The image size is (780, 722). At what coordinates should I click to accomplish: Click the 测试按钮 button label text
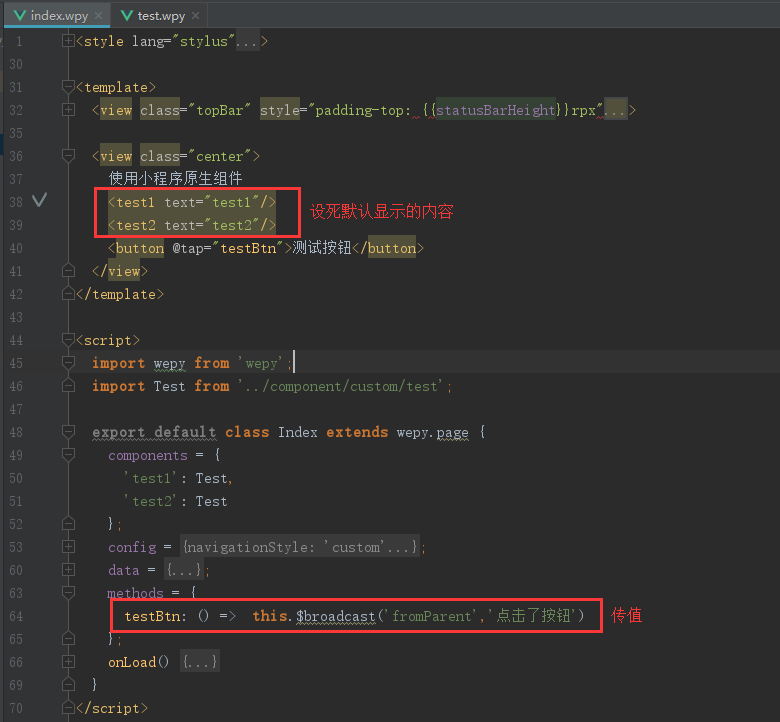pos(322,247)
